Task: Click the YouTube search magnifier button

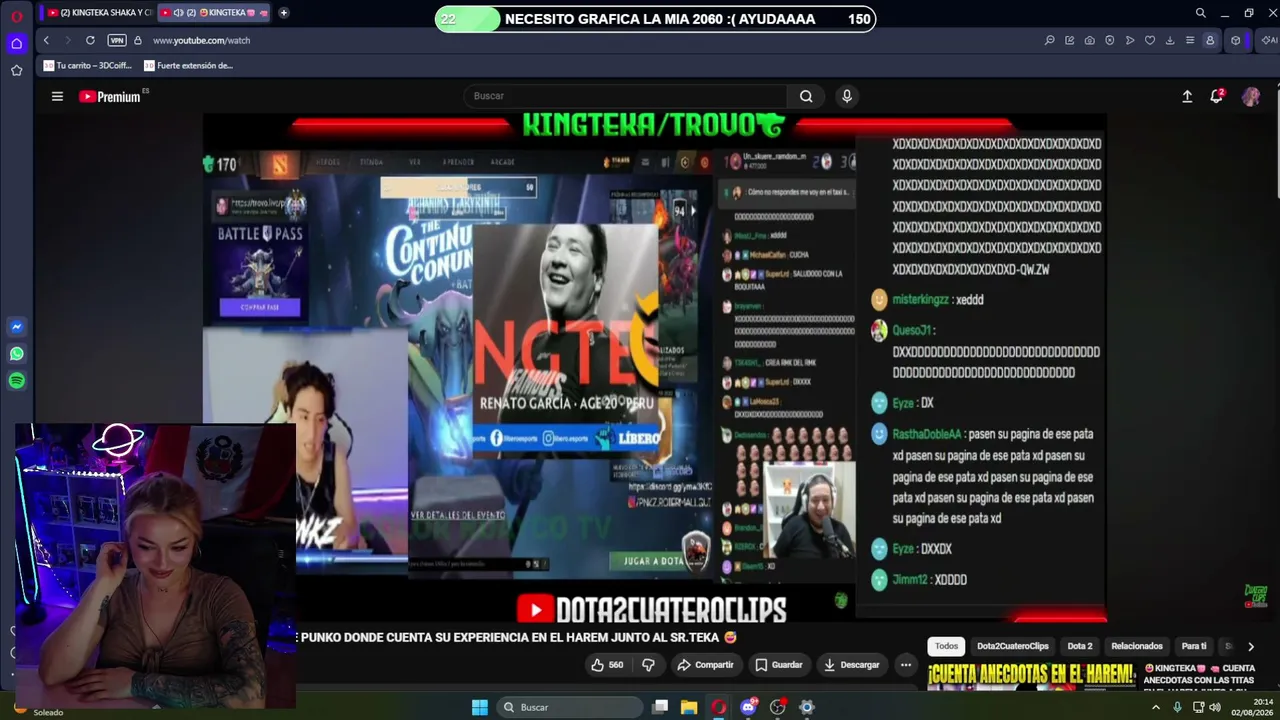Action: pos(806,96)
